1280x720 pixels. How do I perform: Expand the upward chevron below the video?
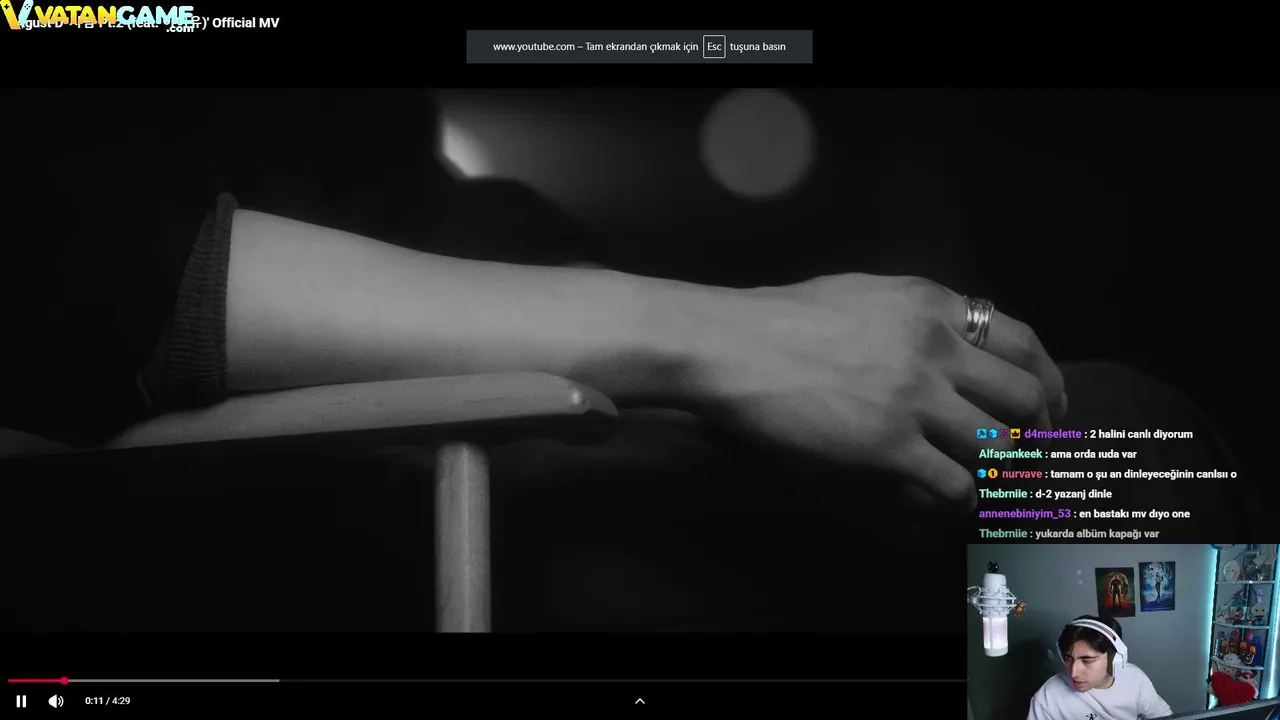pyautogui.click(x=640, y=701)
